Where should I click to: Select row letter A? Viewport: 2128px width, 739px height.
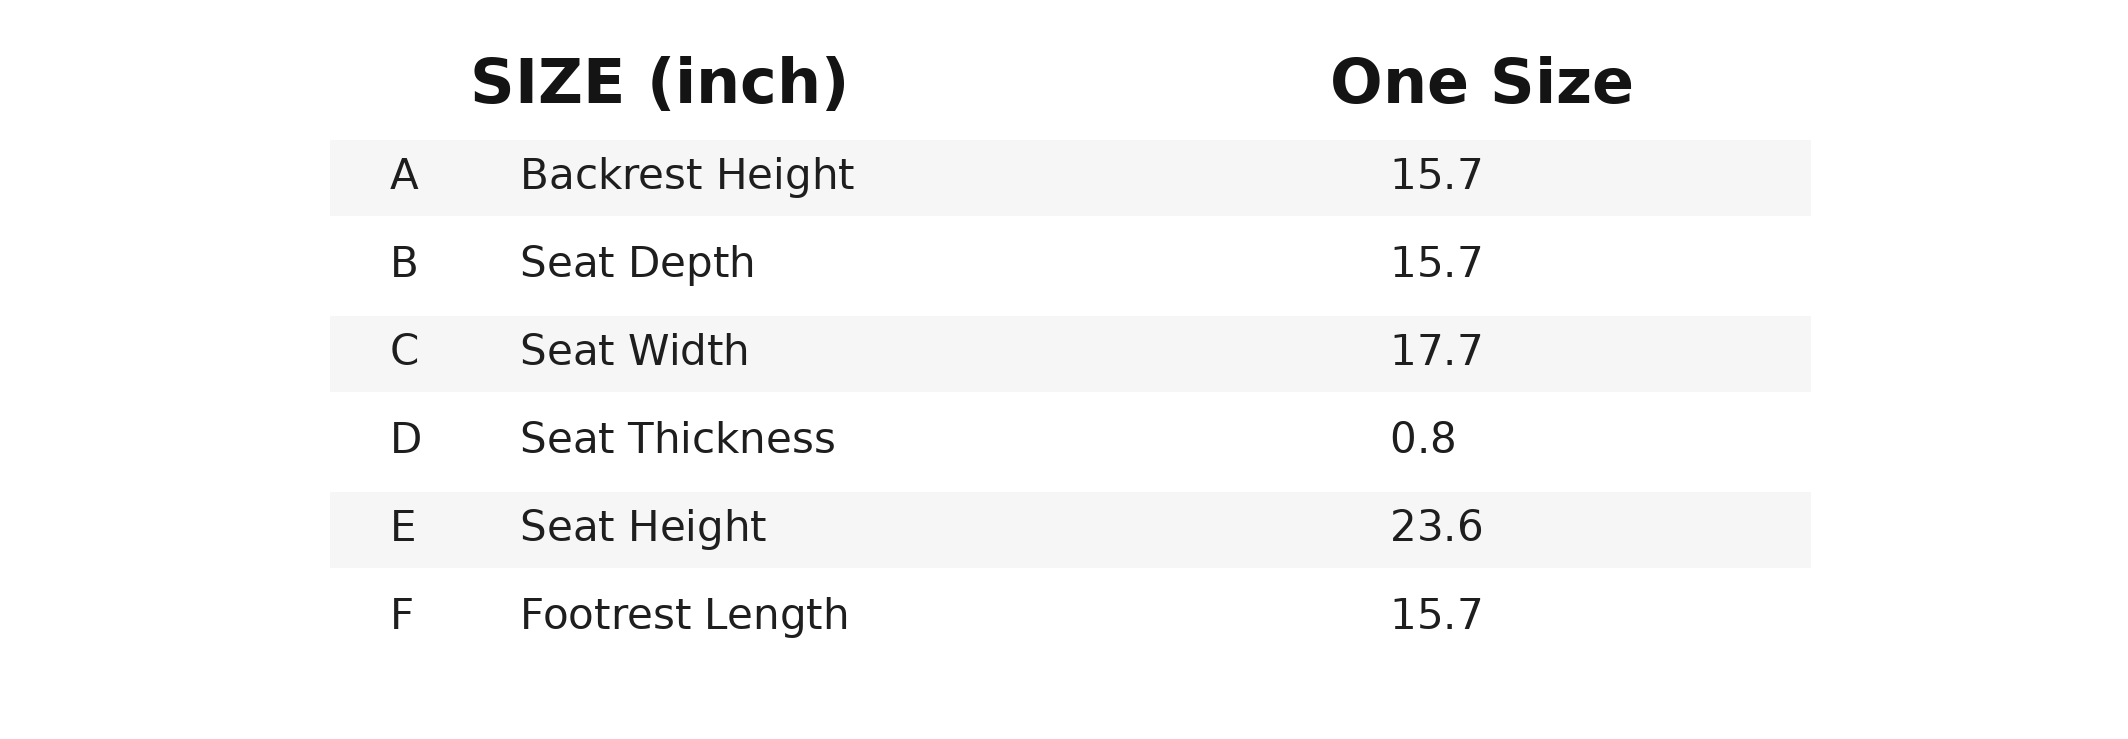coord(404,176)
